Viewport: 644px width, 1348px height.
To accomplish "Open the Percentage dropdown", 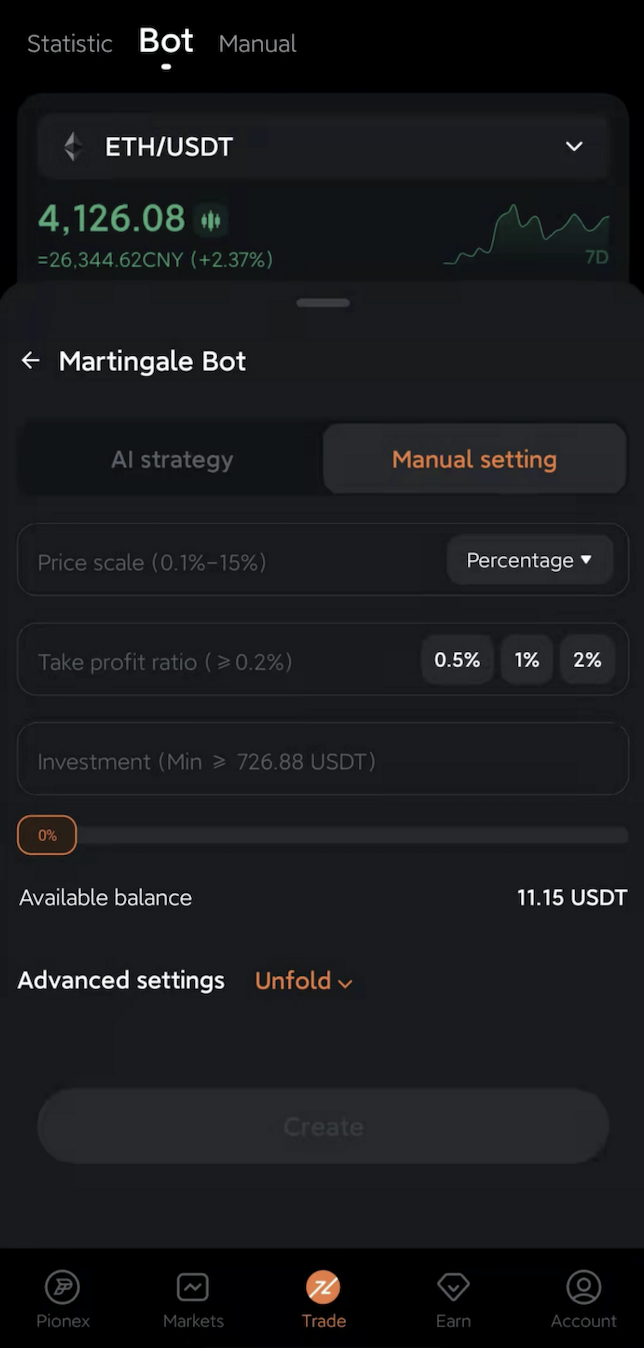I will (529, 560).
